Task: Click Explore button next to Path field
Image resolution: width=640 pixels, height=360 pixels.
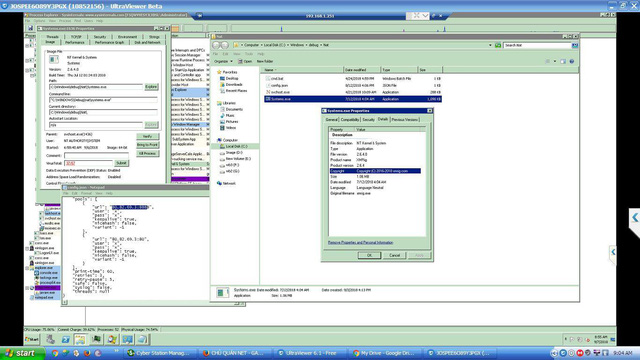Action: pyautogui.click(x=151, y=87)
